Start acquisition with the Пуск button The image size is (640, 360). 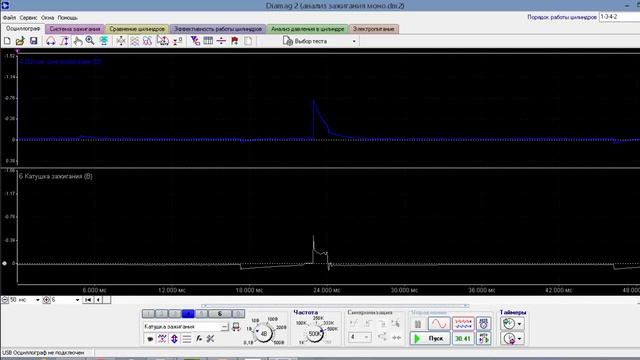point(430,338)
